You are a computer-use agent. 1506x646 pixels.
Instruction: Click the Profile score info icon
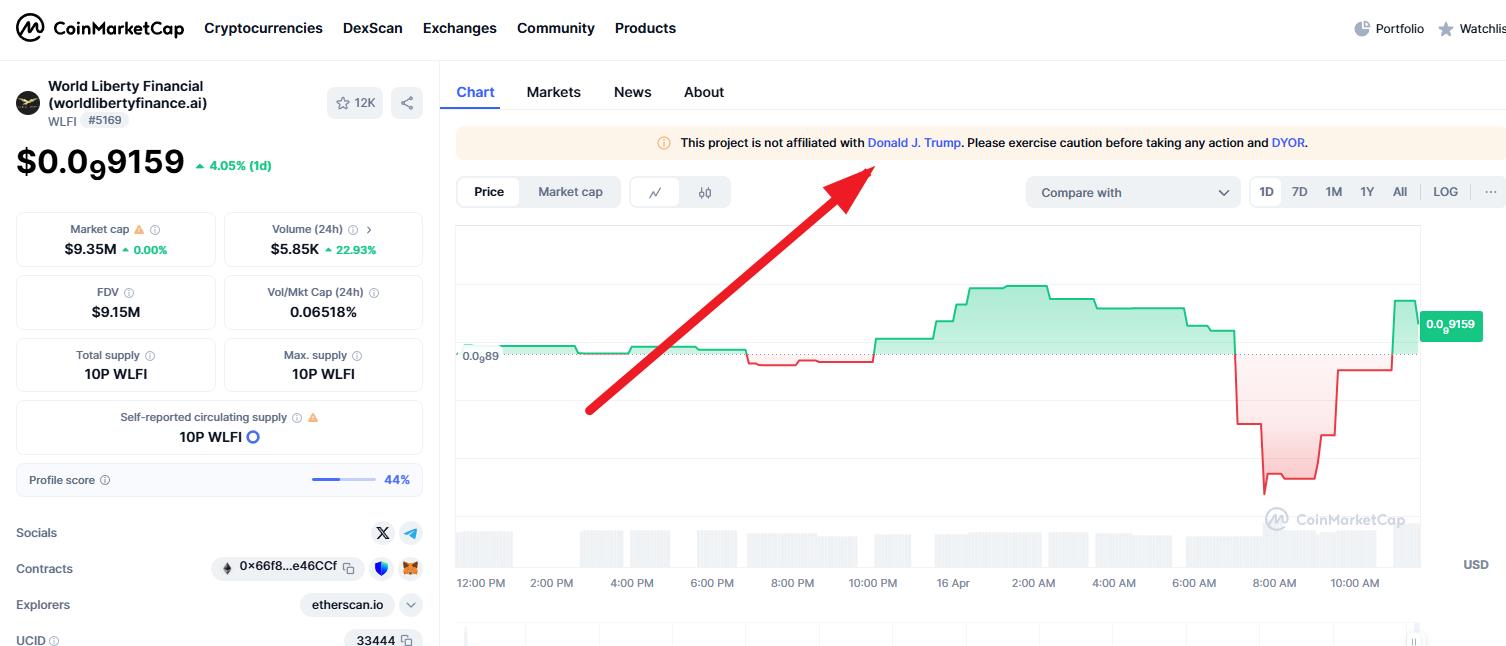click(105, 480)
